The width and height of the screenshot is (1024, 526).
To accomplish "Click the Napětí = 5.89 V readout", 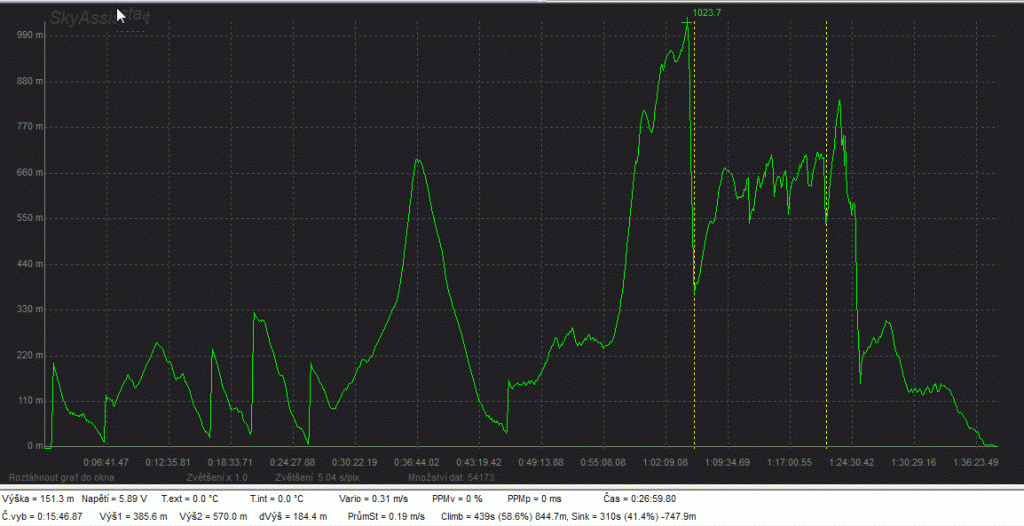I will (117, 498).
